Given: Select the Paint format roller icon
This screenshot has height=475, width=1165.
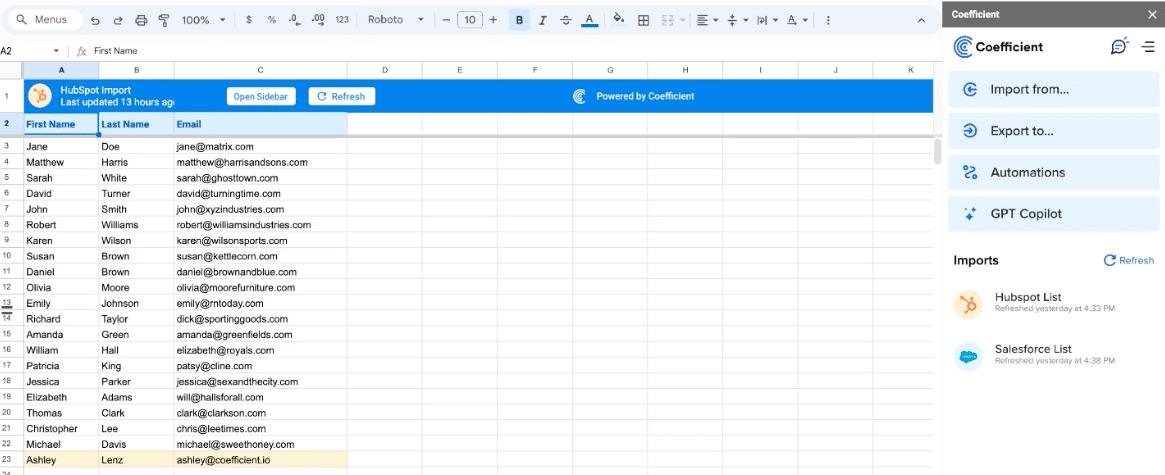Looking at the screenshot, I should 164,20.
